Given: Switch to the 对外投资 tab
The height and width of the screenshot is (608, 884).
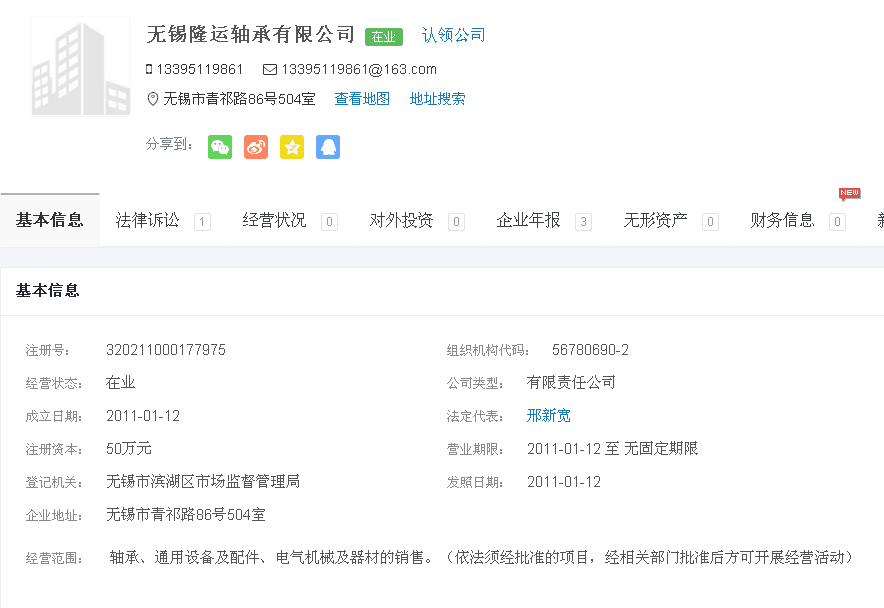Looking at the screenshot, I should click(402, 221).
